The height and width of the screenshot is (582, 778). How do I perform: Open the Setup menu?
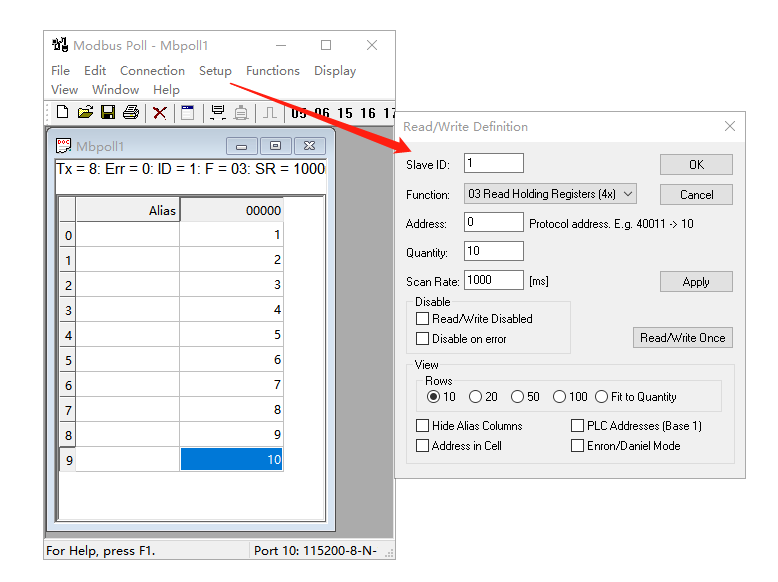coord(215,71)
